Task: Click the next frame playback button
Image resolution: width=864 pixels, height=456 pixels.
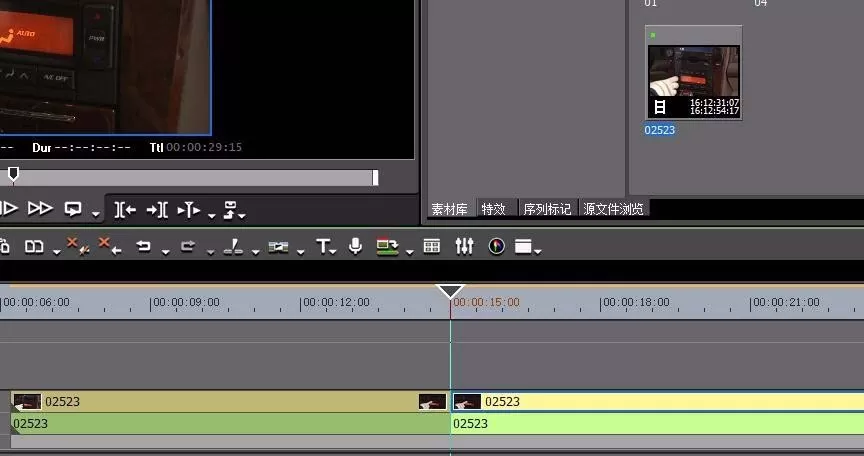Action: point(9,209)
